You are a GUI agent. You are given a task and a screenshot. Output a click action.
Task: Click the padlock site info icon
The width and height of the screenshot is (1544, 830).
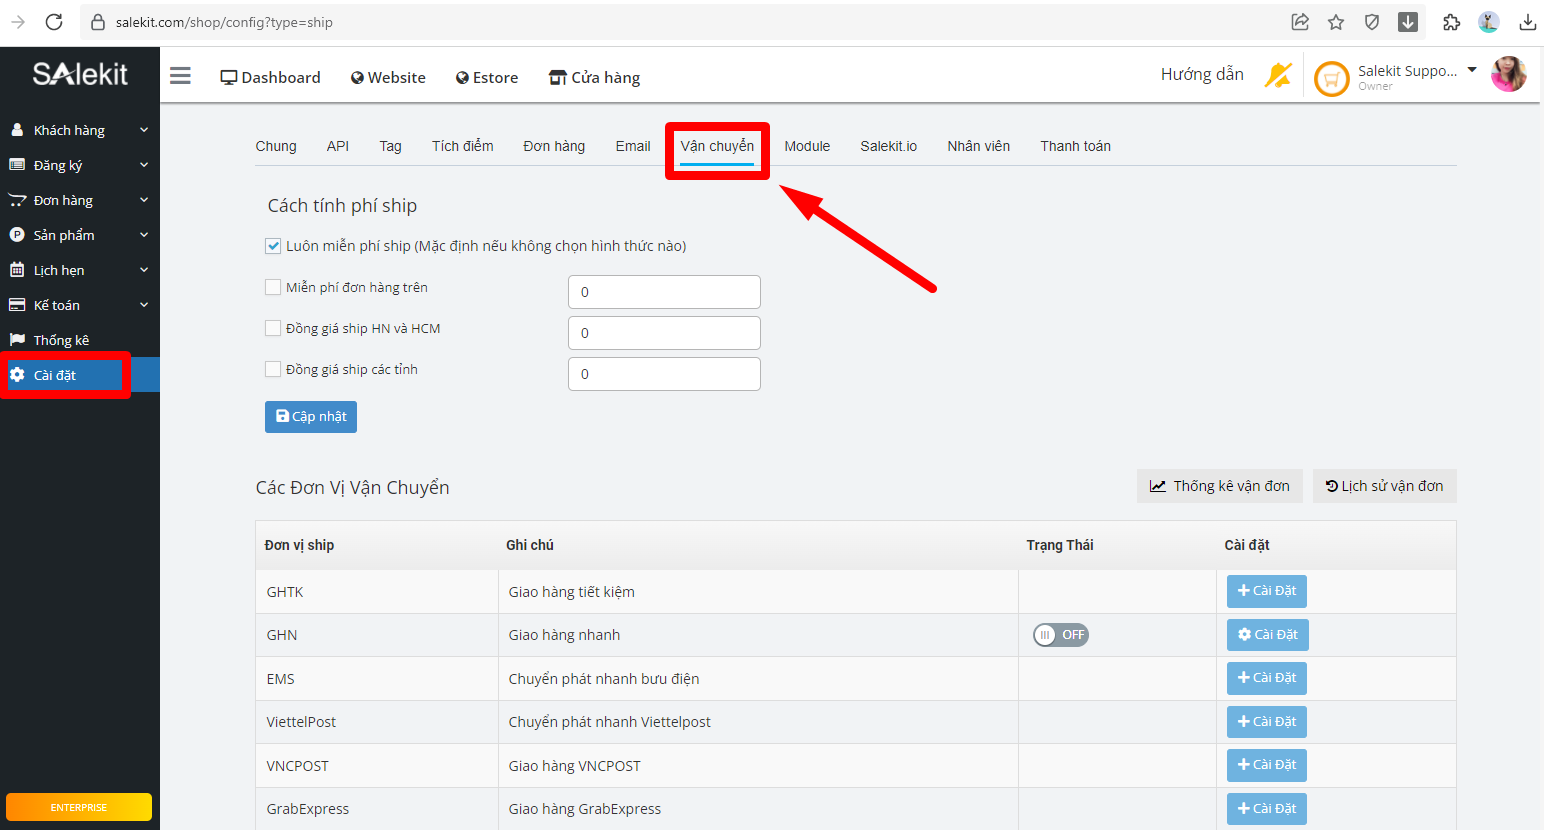coord(98,22)
